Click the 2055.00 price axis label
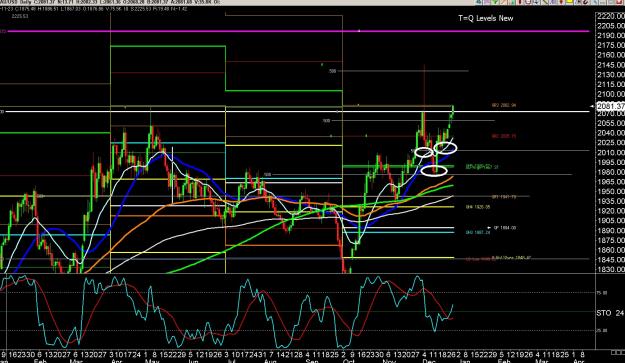This screenshot has height=363, width=625. 611,123
